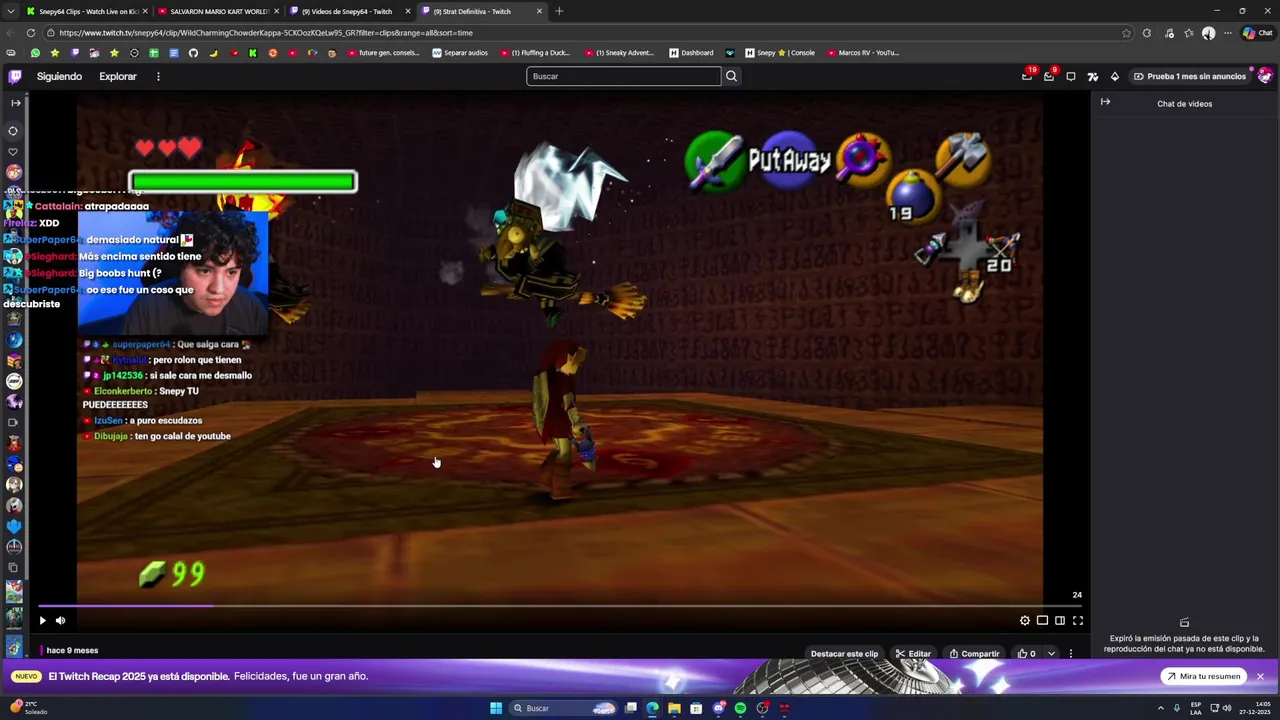Collapse the Chat de videos panel
The width and height of the screenshot is (1280, 720).
point(1105,102)
